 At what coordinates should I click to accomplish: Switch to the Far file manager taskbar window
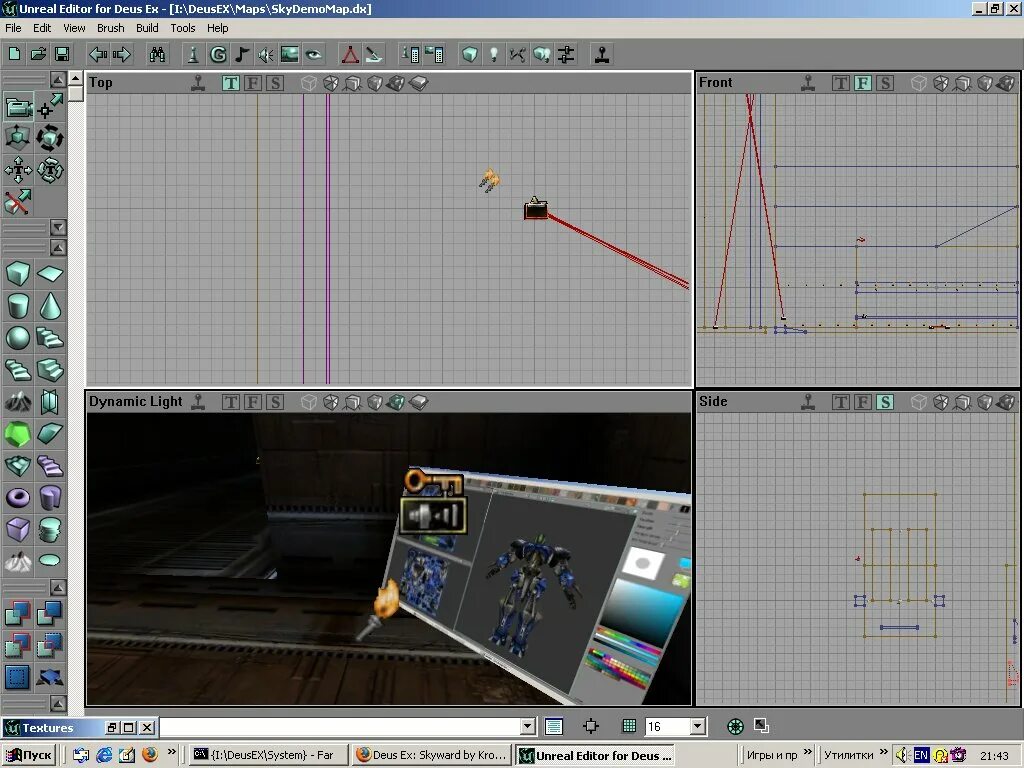coord(267,755)
